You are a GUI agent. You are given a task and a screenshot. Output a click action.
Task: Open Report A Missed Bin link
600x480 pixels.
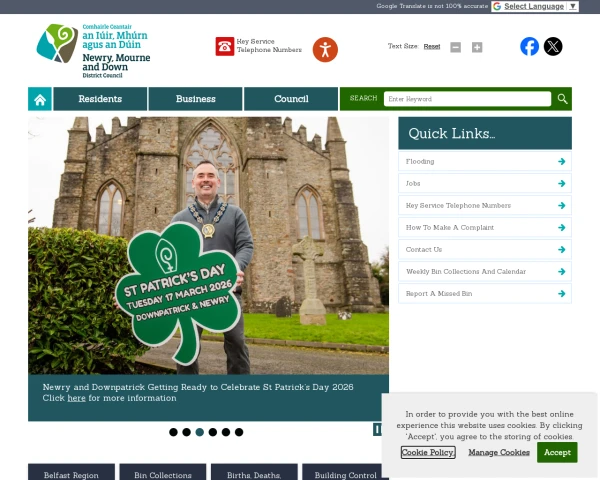tap(485, 294)
